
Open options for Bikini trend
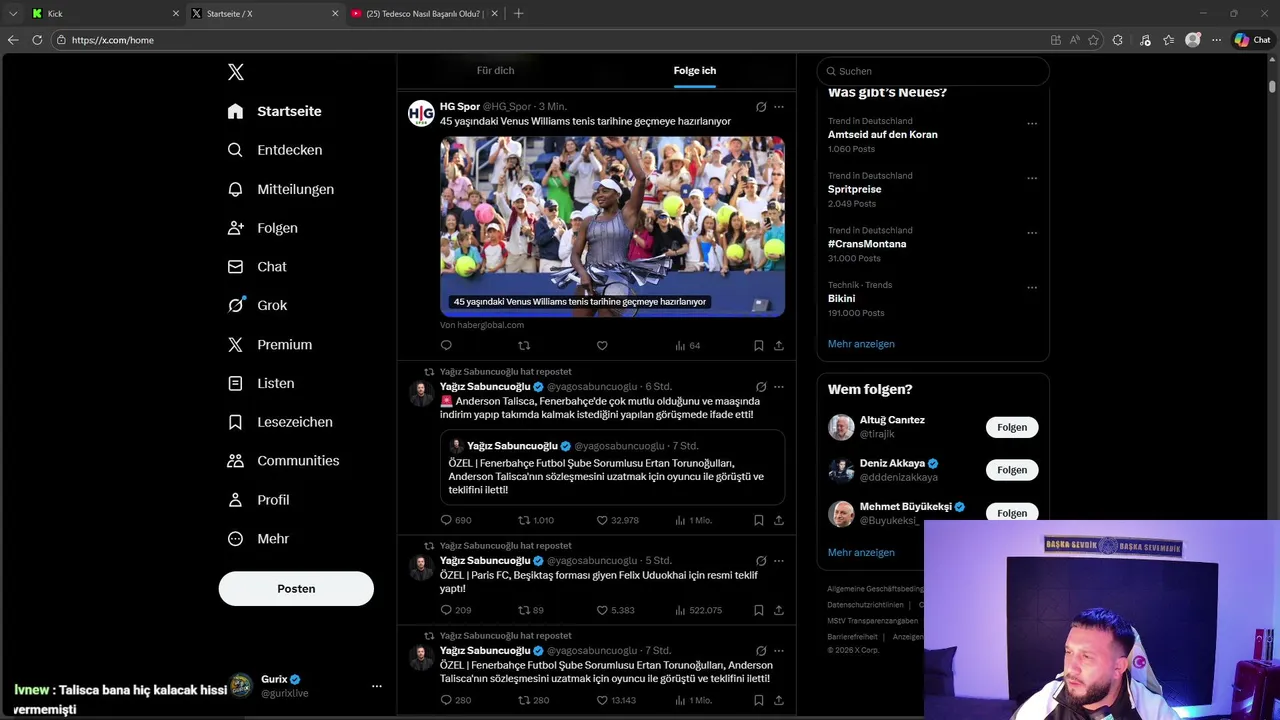1032,288
